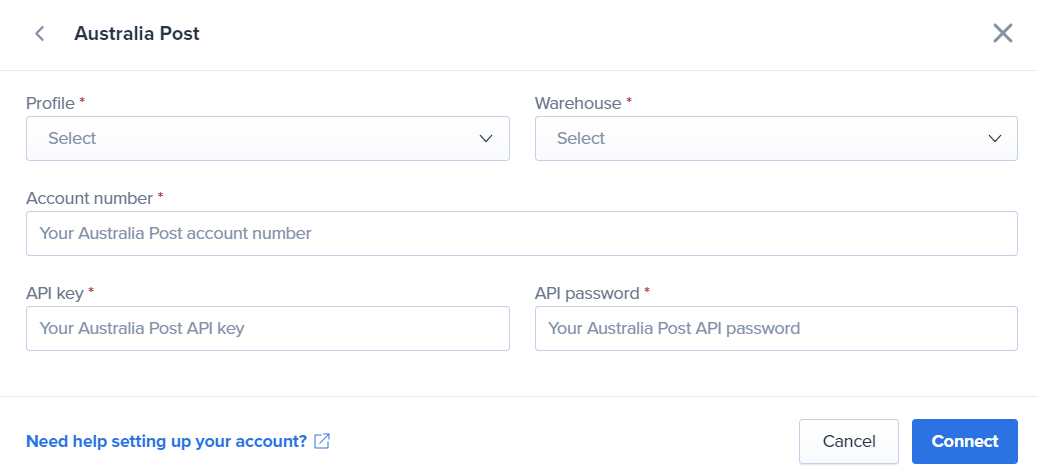
Task: Open the Profile select box
Action: click(267, 138)
